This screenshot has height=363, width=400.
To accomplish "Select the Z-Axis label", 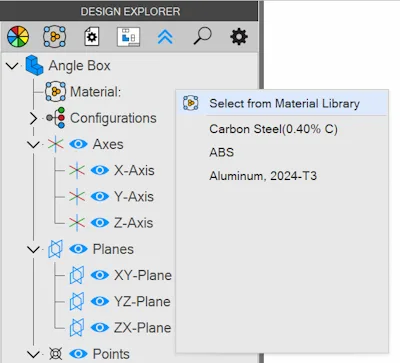I will (x=134, y=223).
